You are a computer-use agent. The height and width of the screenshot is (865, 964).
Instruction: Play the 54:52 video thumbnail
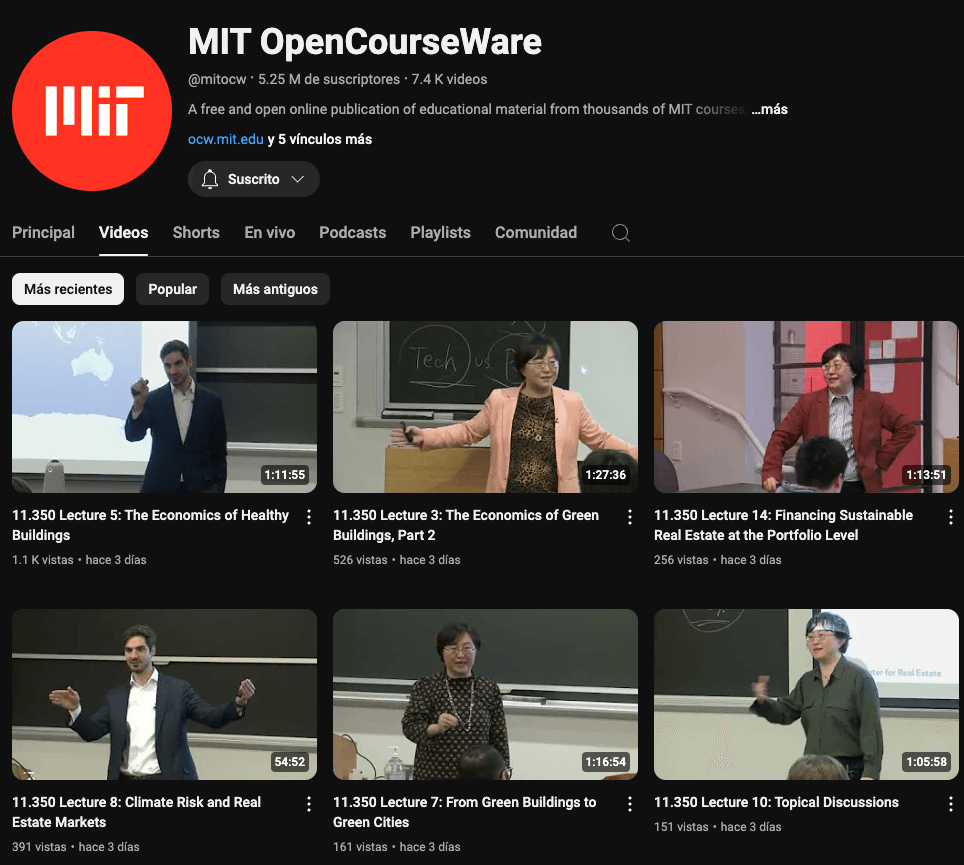coord(164,694)
